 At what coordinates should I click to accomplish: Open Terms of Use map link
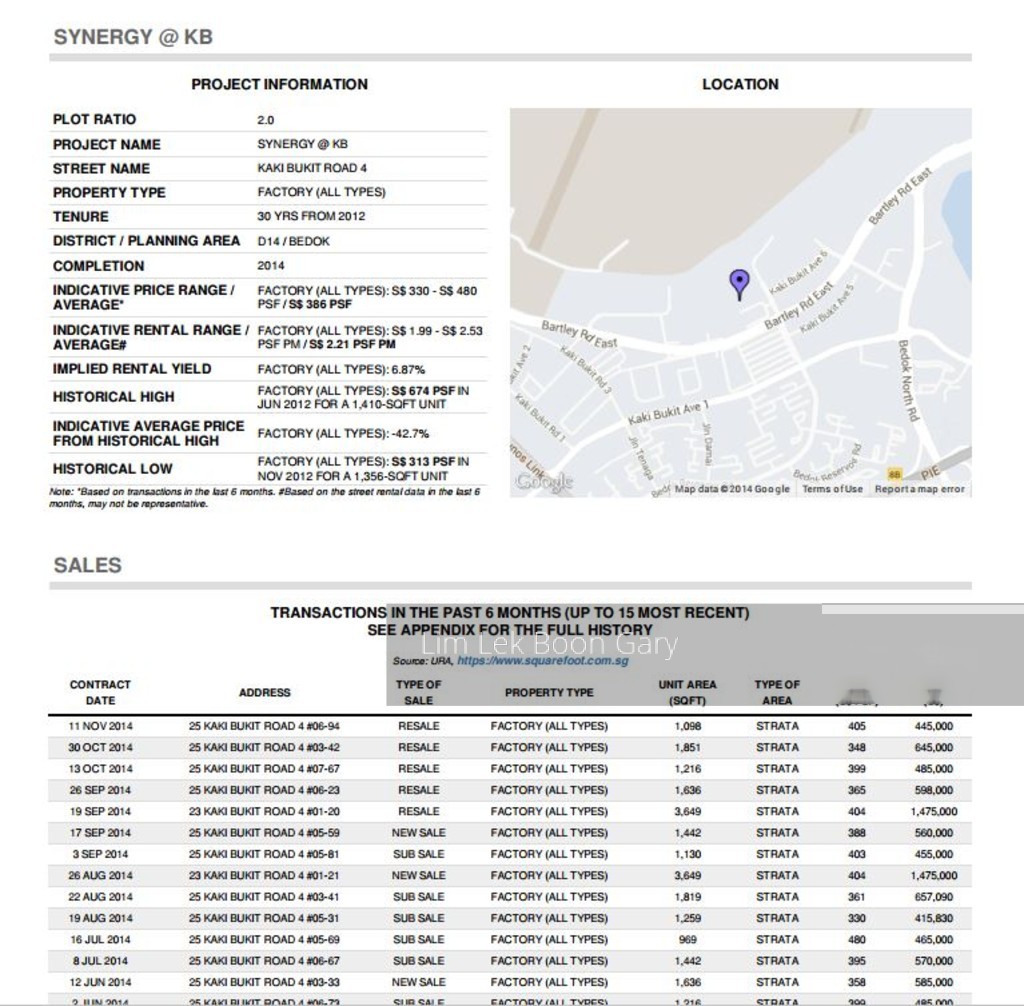pyautogui.click(x=832, y=489)
